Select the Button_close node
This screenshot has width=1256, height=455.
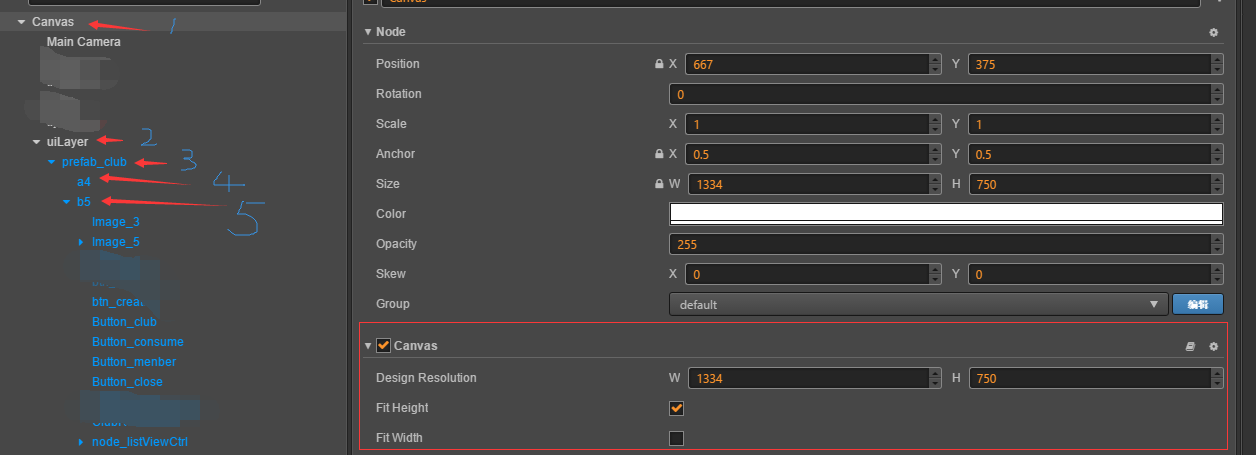[x=127, y=382]
